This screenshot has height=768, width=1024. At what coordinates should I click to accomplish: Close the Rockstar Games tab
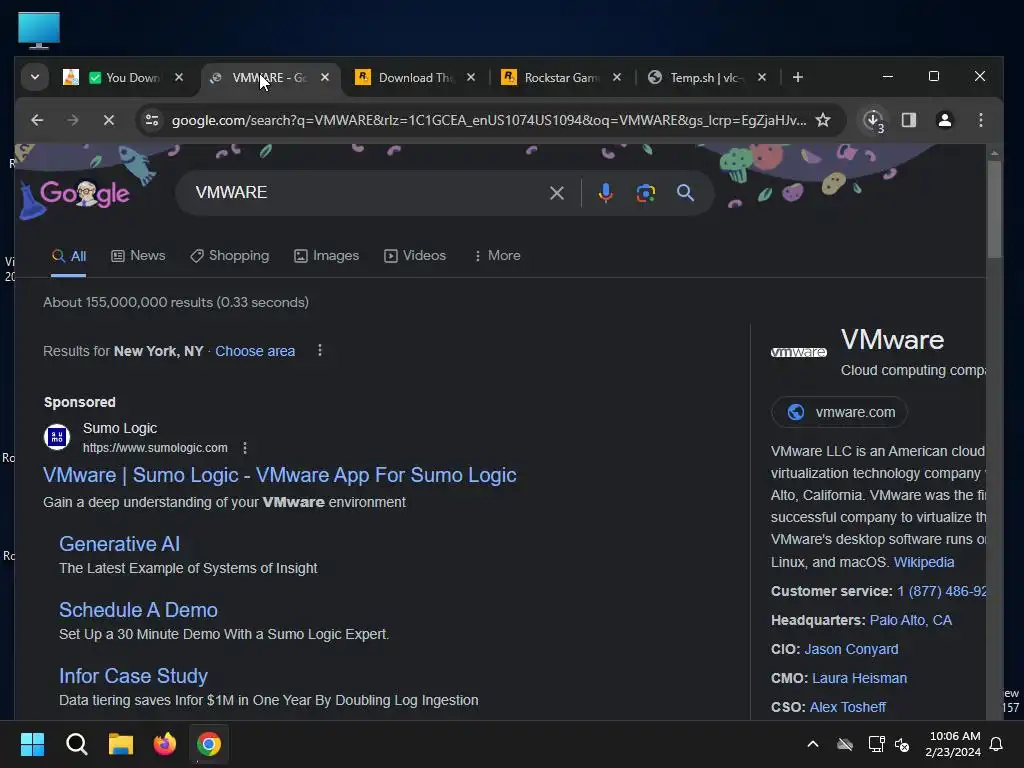coord(617,78)
